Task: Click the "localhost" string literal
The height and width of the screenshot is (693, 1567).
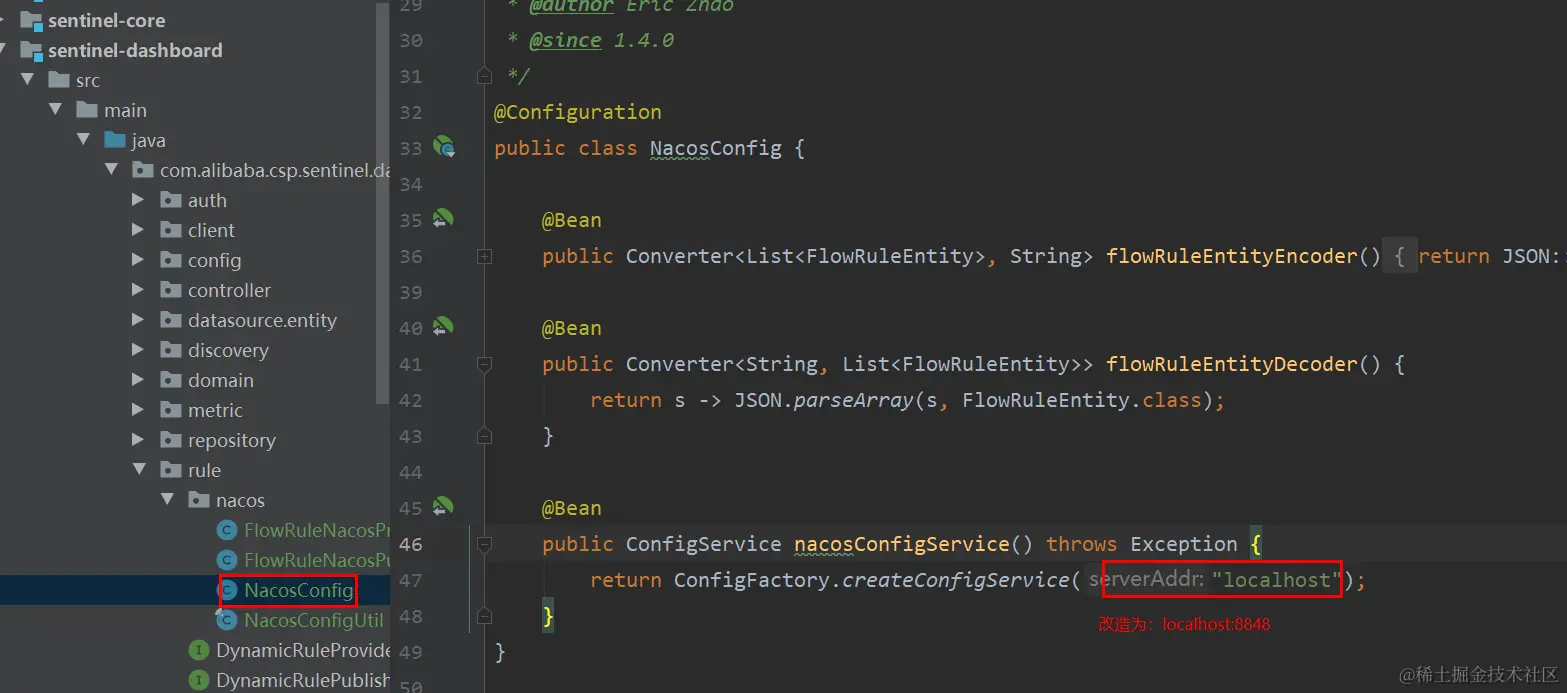Action: point(1278,580)
